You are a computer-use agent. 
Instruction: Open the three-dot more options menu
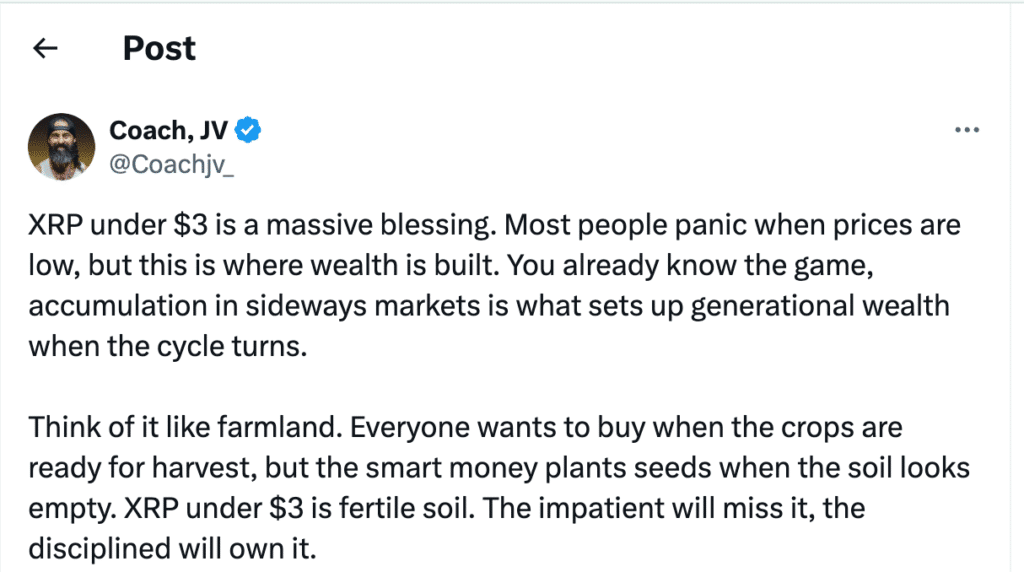(967, 131)
